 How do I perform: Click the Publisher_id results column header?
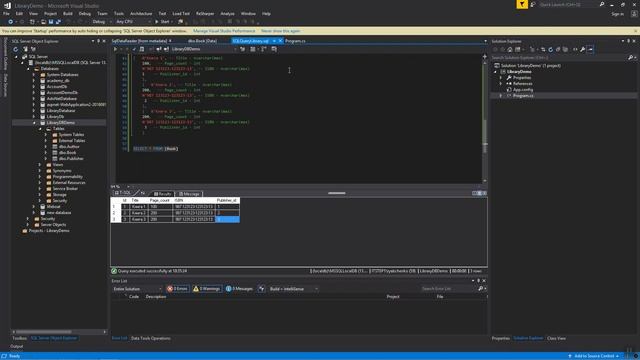pyautogui.click(x=227, y=200)
